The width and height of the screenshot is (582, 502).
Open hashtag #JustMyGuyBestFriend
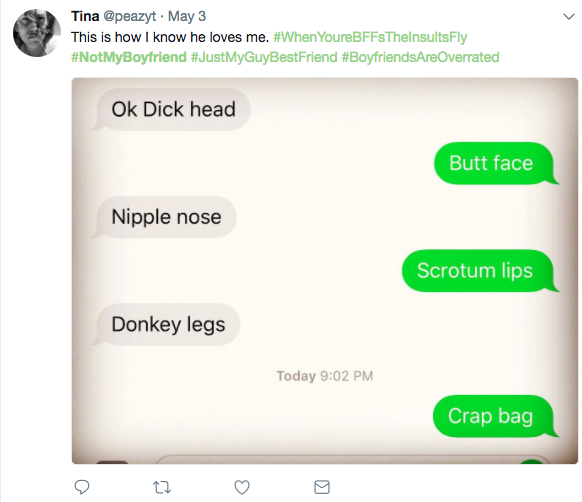click(264, 57)
